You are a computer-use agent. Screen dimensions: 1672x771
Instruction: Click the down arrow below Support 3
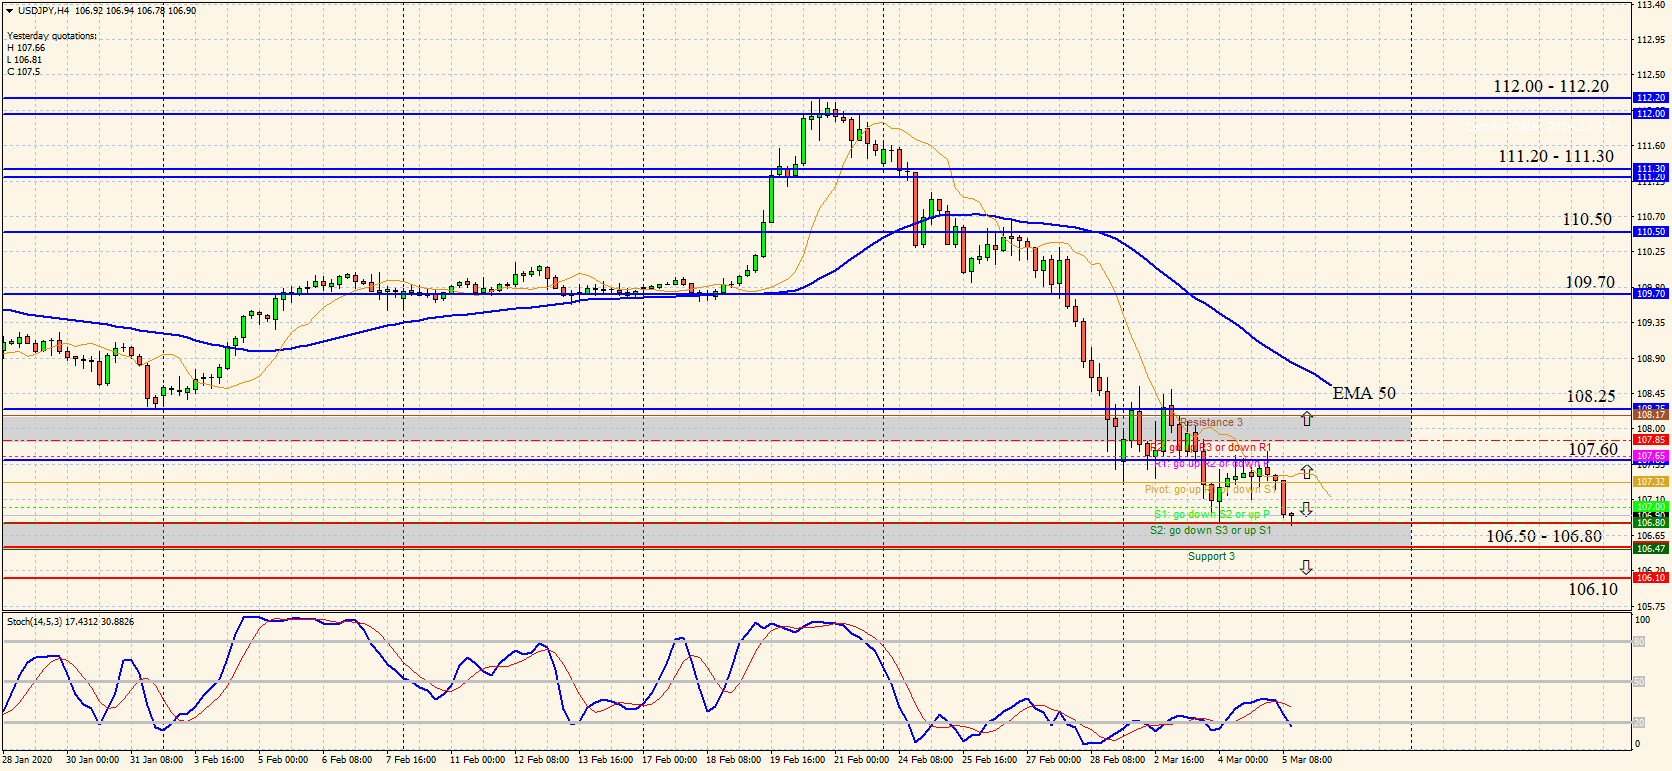(1306, 567)
